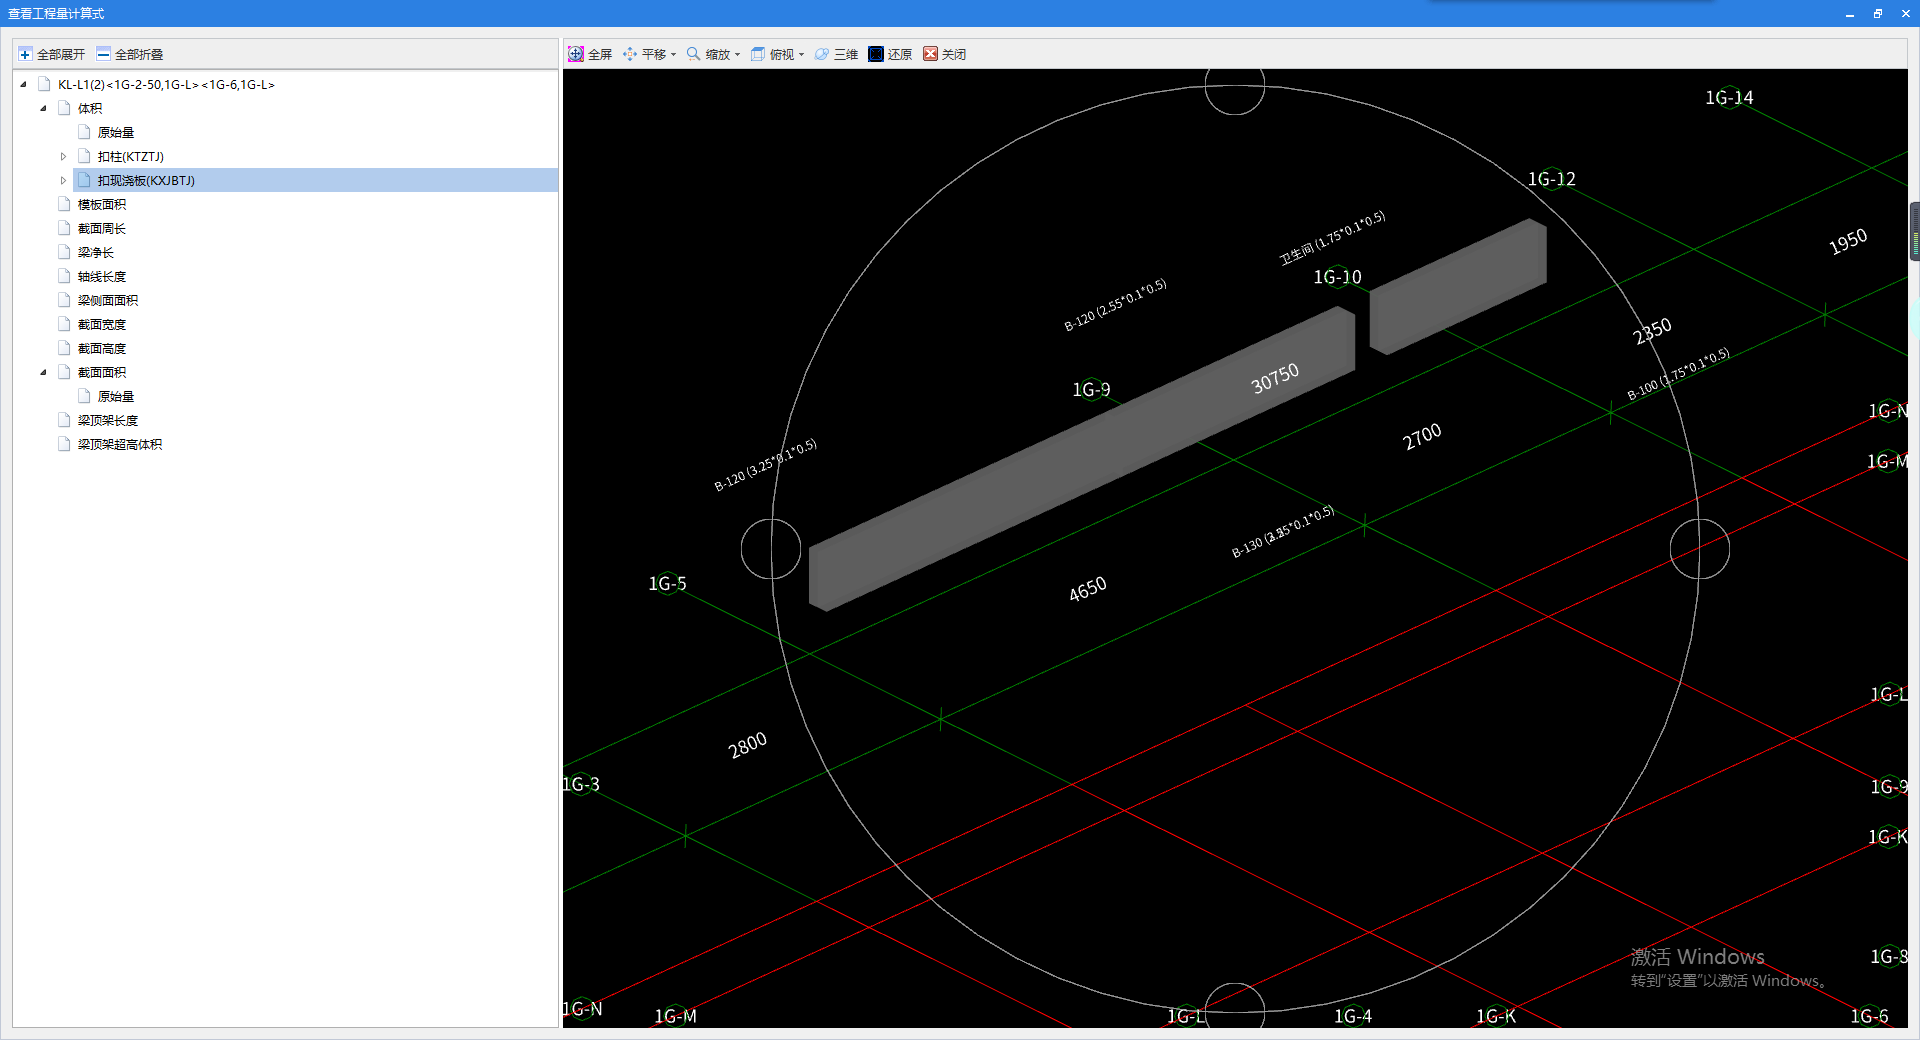Image resolution: width=1920 pixels, height=1040 pixels.
Task: Minimize the 查看工程量计算式 window
Action: coord(1850,13)
